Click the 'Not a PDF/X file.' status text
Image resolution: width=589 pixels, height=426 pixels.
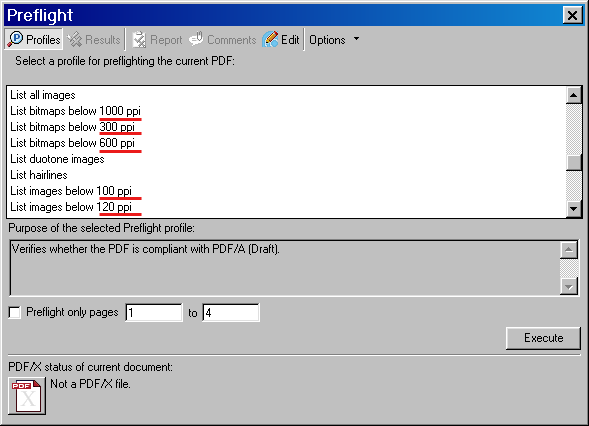(x=91, y=384)
